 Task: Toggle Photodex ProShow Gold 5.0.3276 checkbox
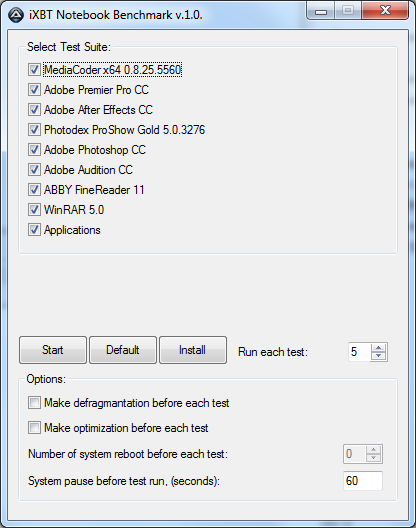(x=34, y=130)
